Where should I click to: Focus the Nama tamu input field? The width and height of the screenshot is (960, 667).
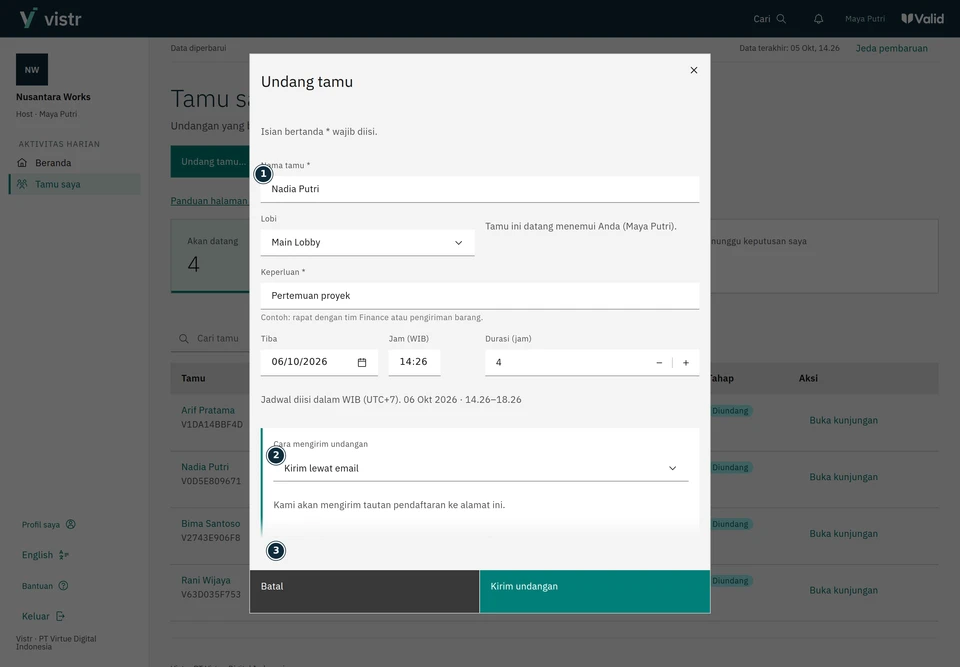[x=480, y=189]
